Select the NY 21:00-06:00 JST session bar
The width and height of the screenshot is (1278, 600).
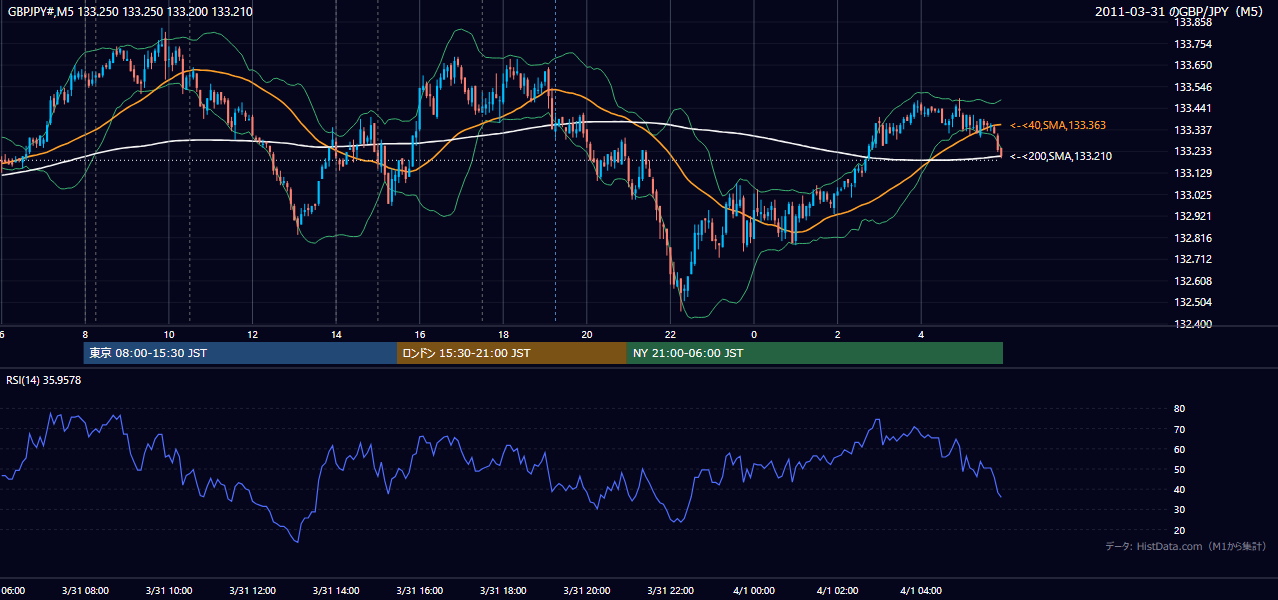(815, 353)
